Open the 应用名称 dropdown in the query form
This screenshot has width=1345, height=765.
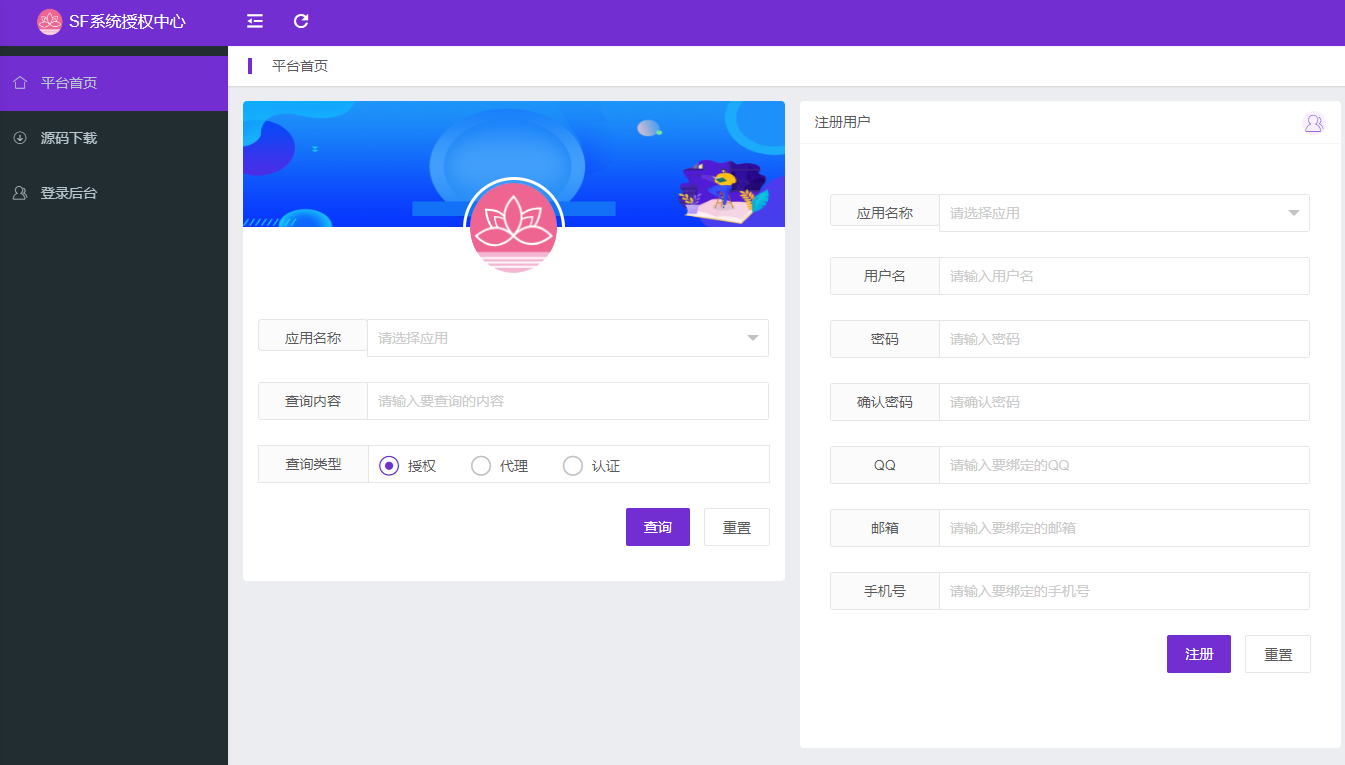(567, 338)
